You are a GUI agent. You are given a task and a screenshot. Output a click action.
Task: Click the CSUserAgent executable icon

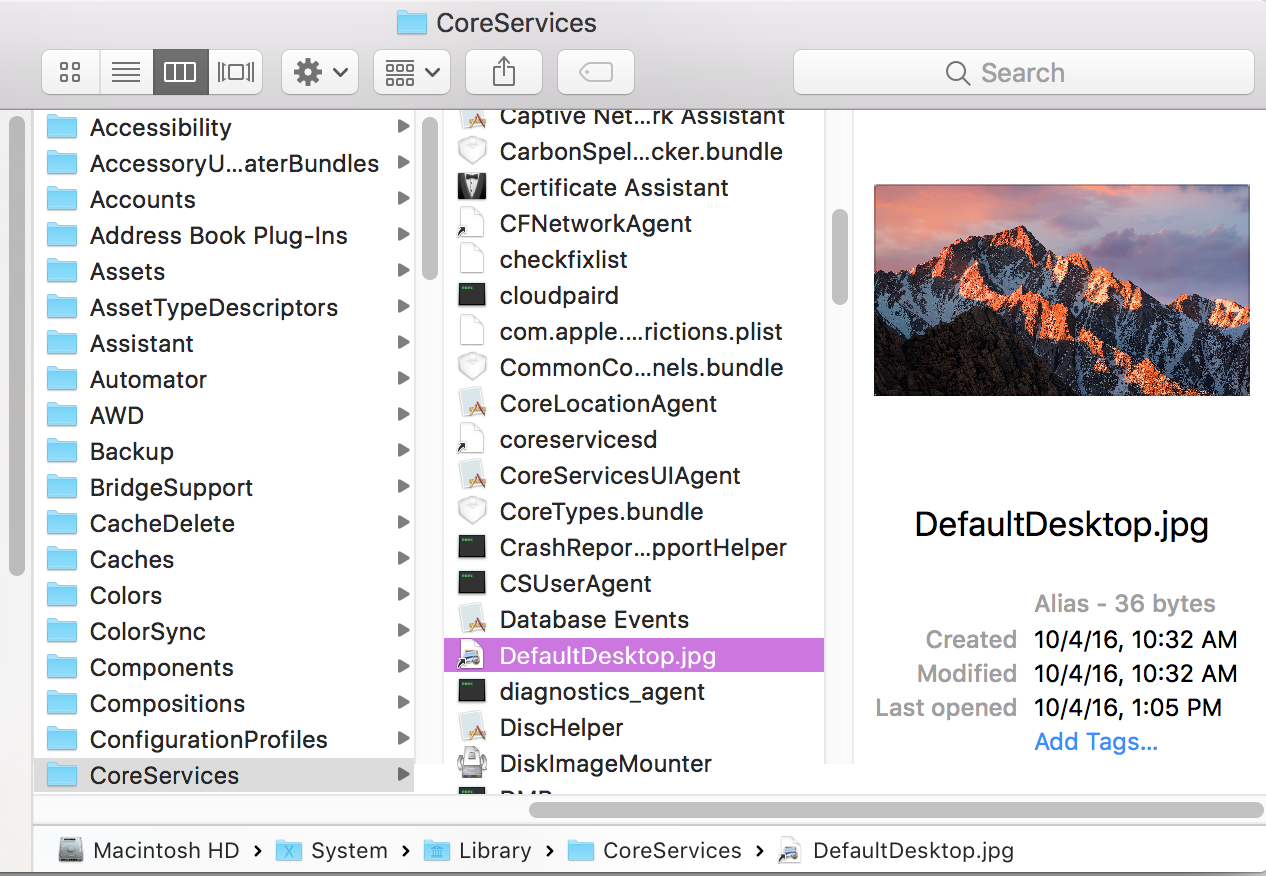(471, 583)
